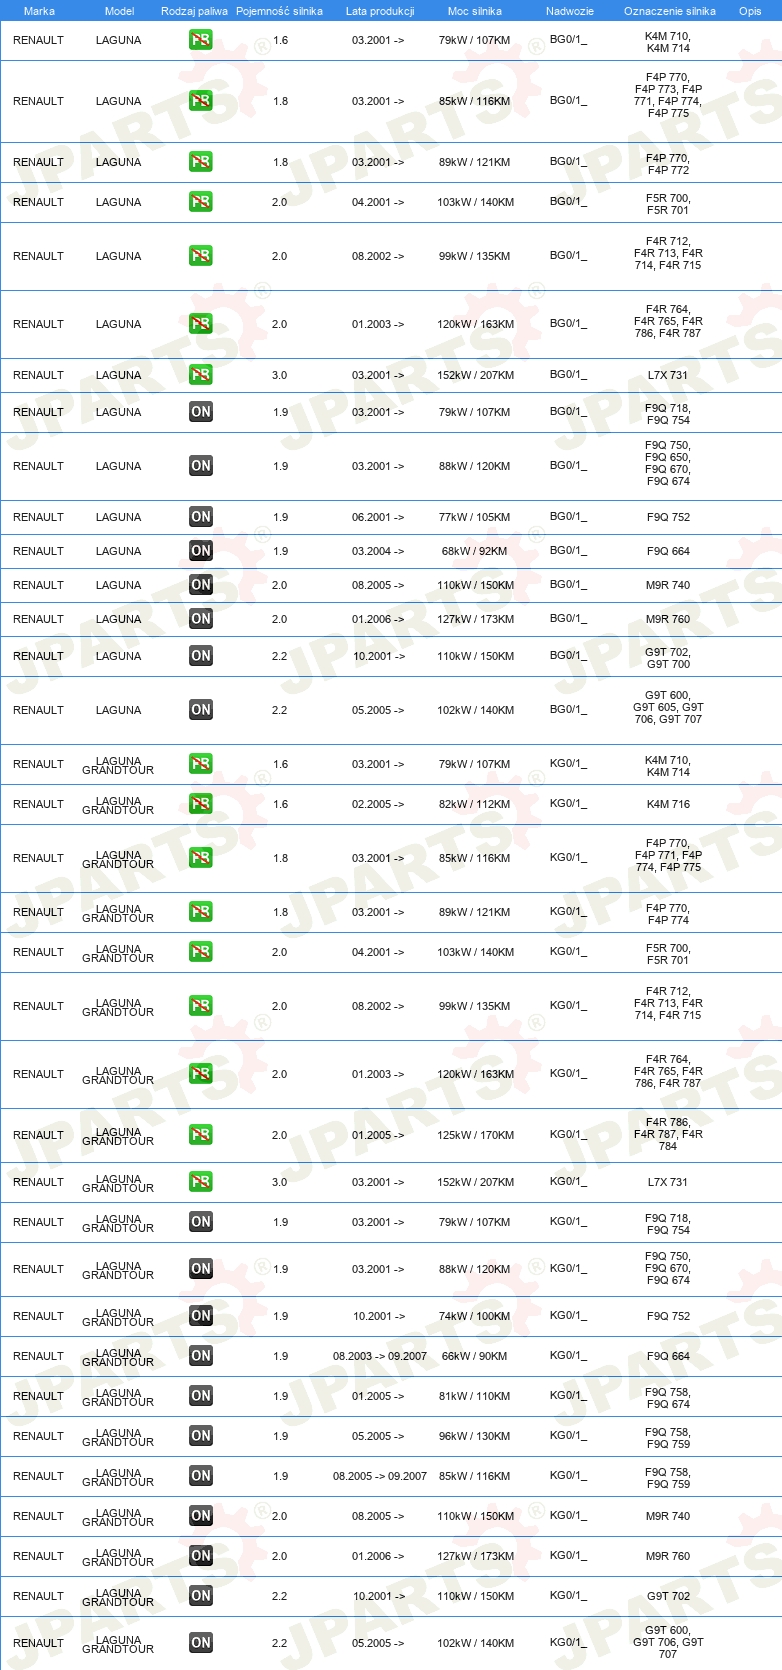Image resolution: width=782 pixels, height=1670 pixels.
Task: Click the diesel ON icon in the 66kW / 90KM row
Action: [x=201, y=1356]
